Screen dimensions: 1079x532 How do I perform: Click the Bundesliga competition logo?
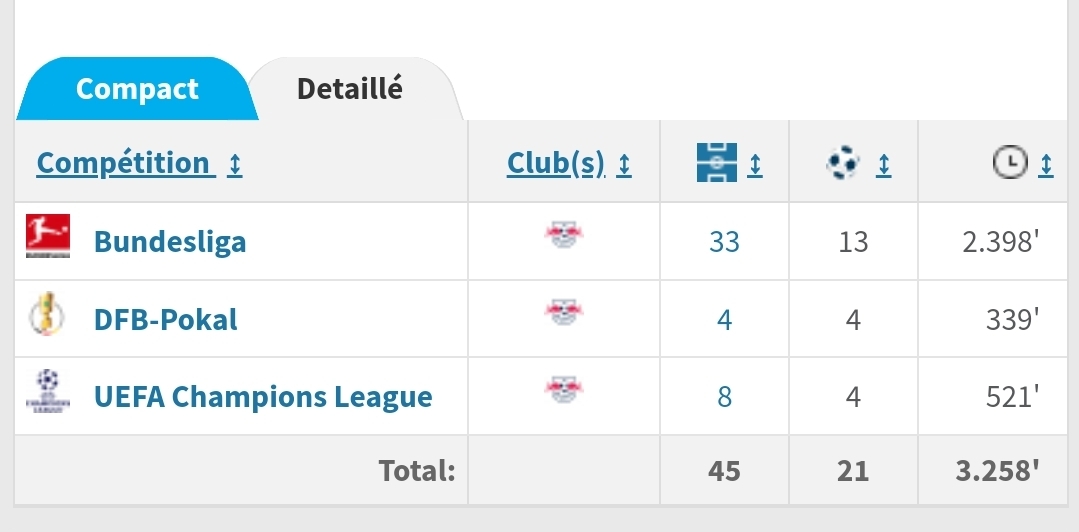(47, 239)
